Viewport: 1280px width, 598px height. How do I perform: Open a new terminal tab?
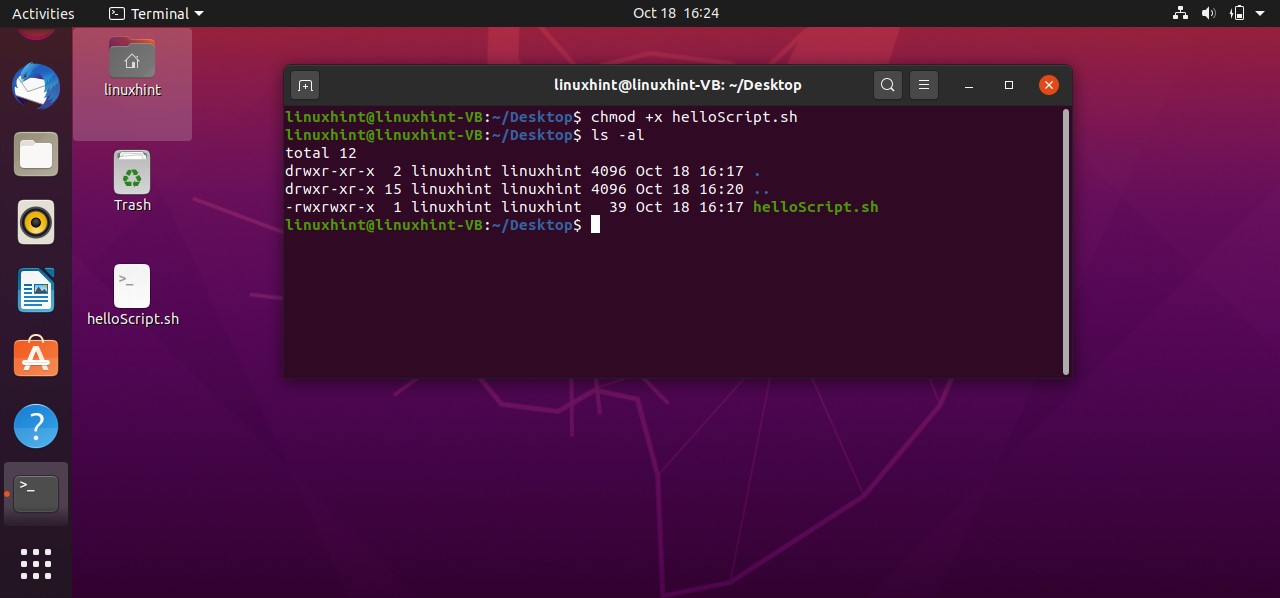(x=305, y=85)
